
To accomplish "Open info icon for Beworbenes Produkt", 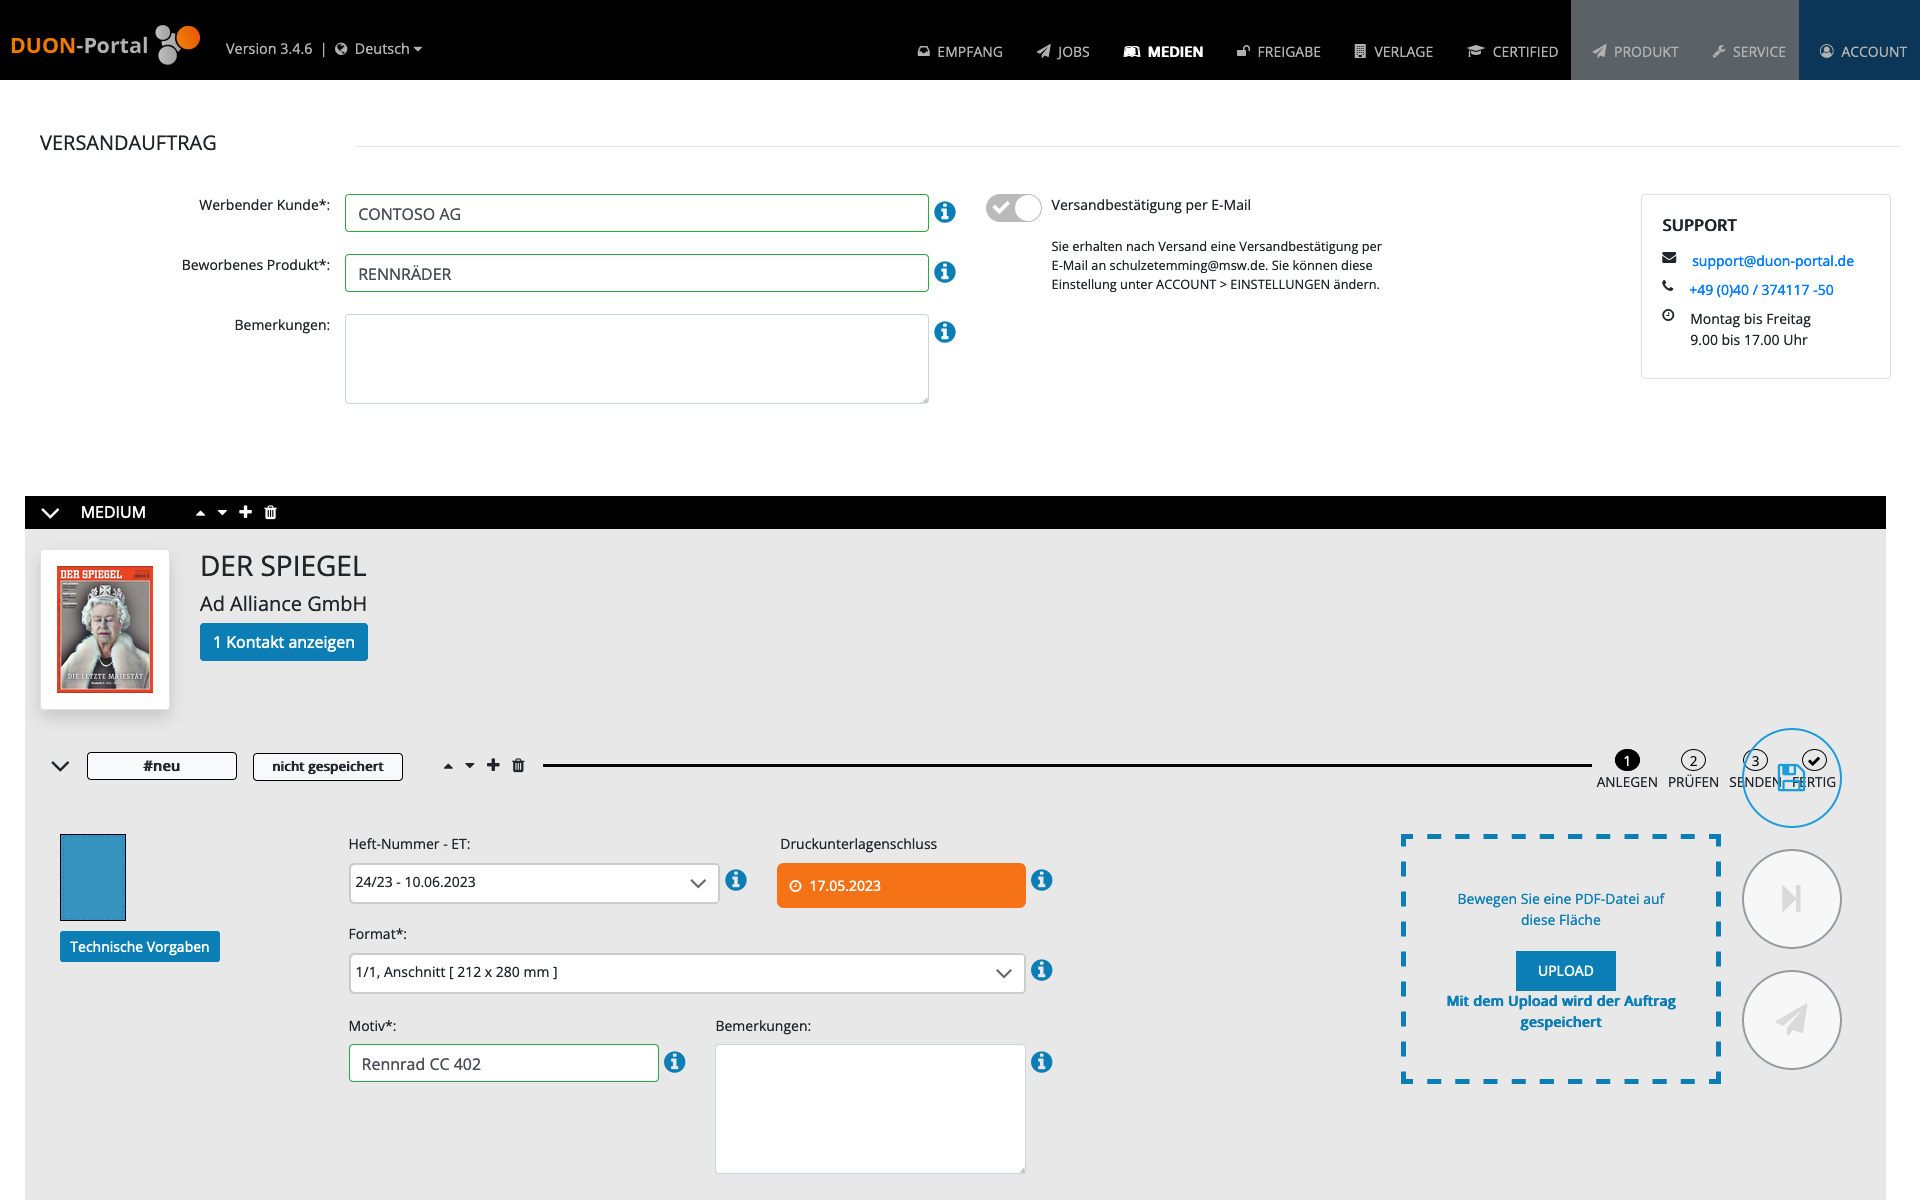I will pos(945,272).
